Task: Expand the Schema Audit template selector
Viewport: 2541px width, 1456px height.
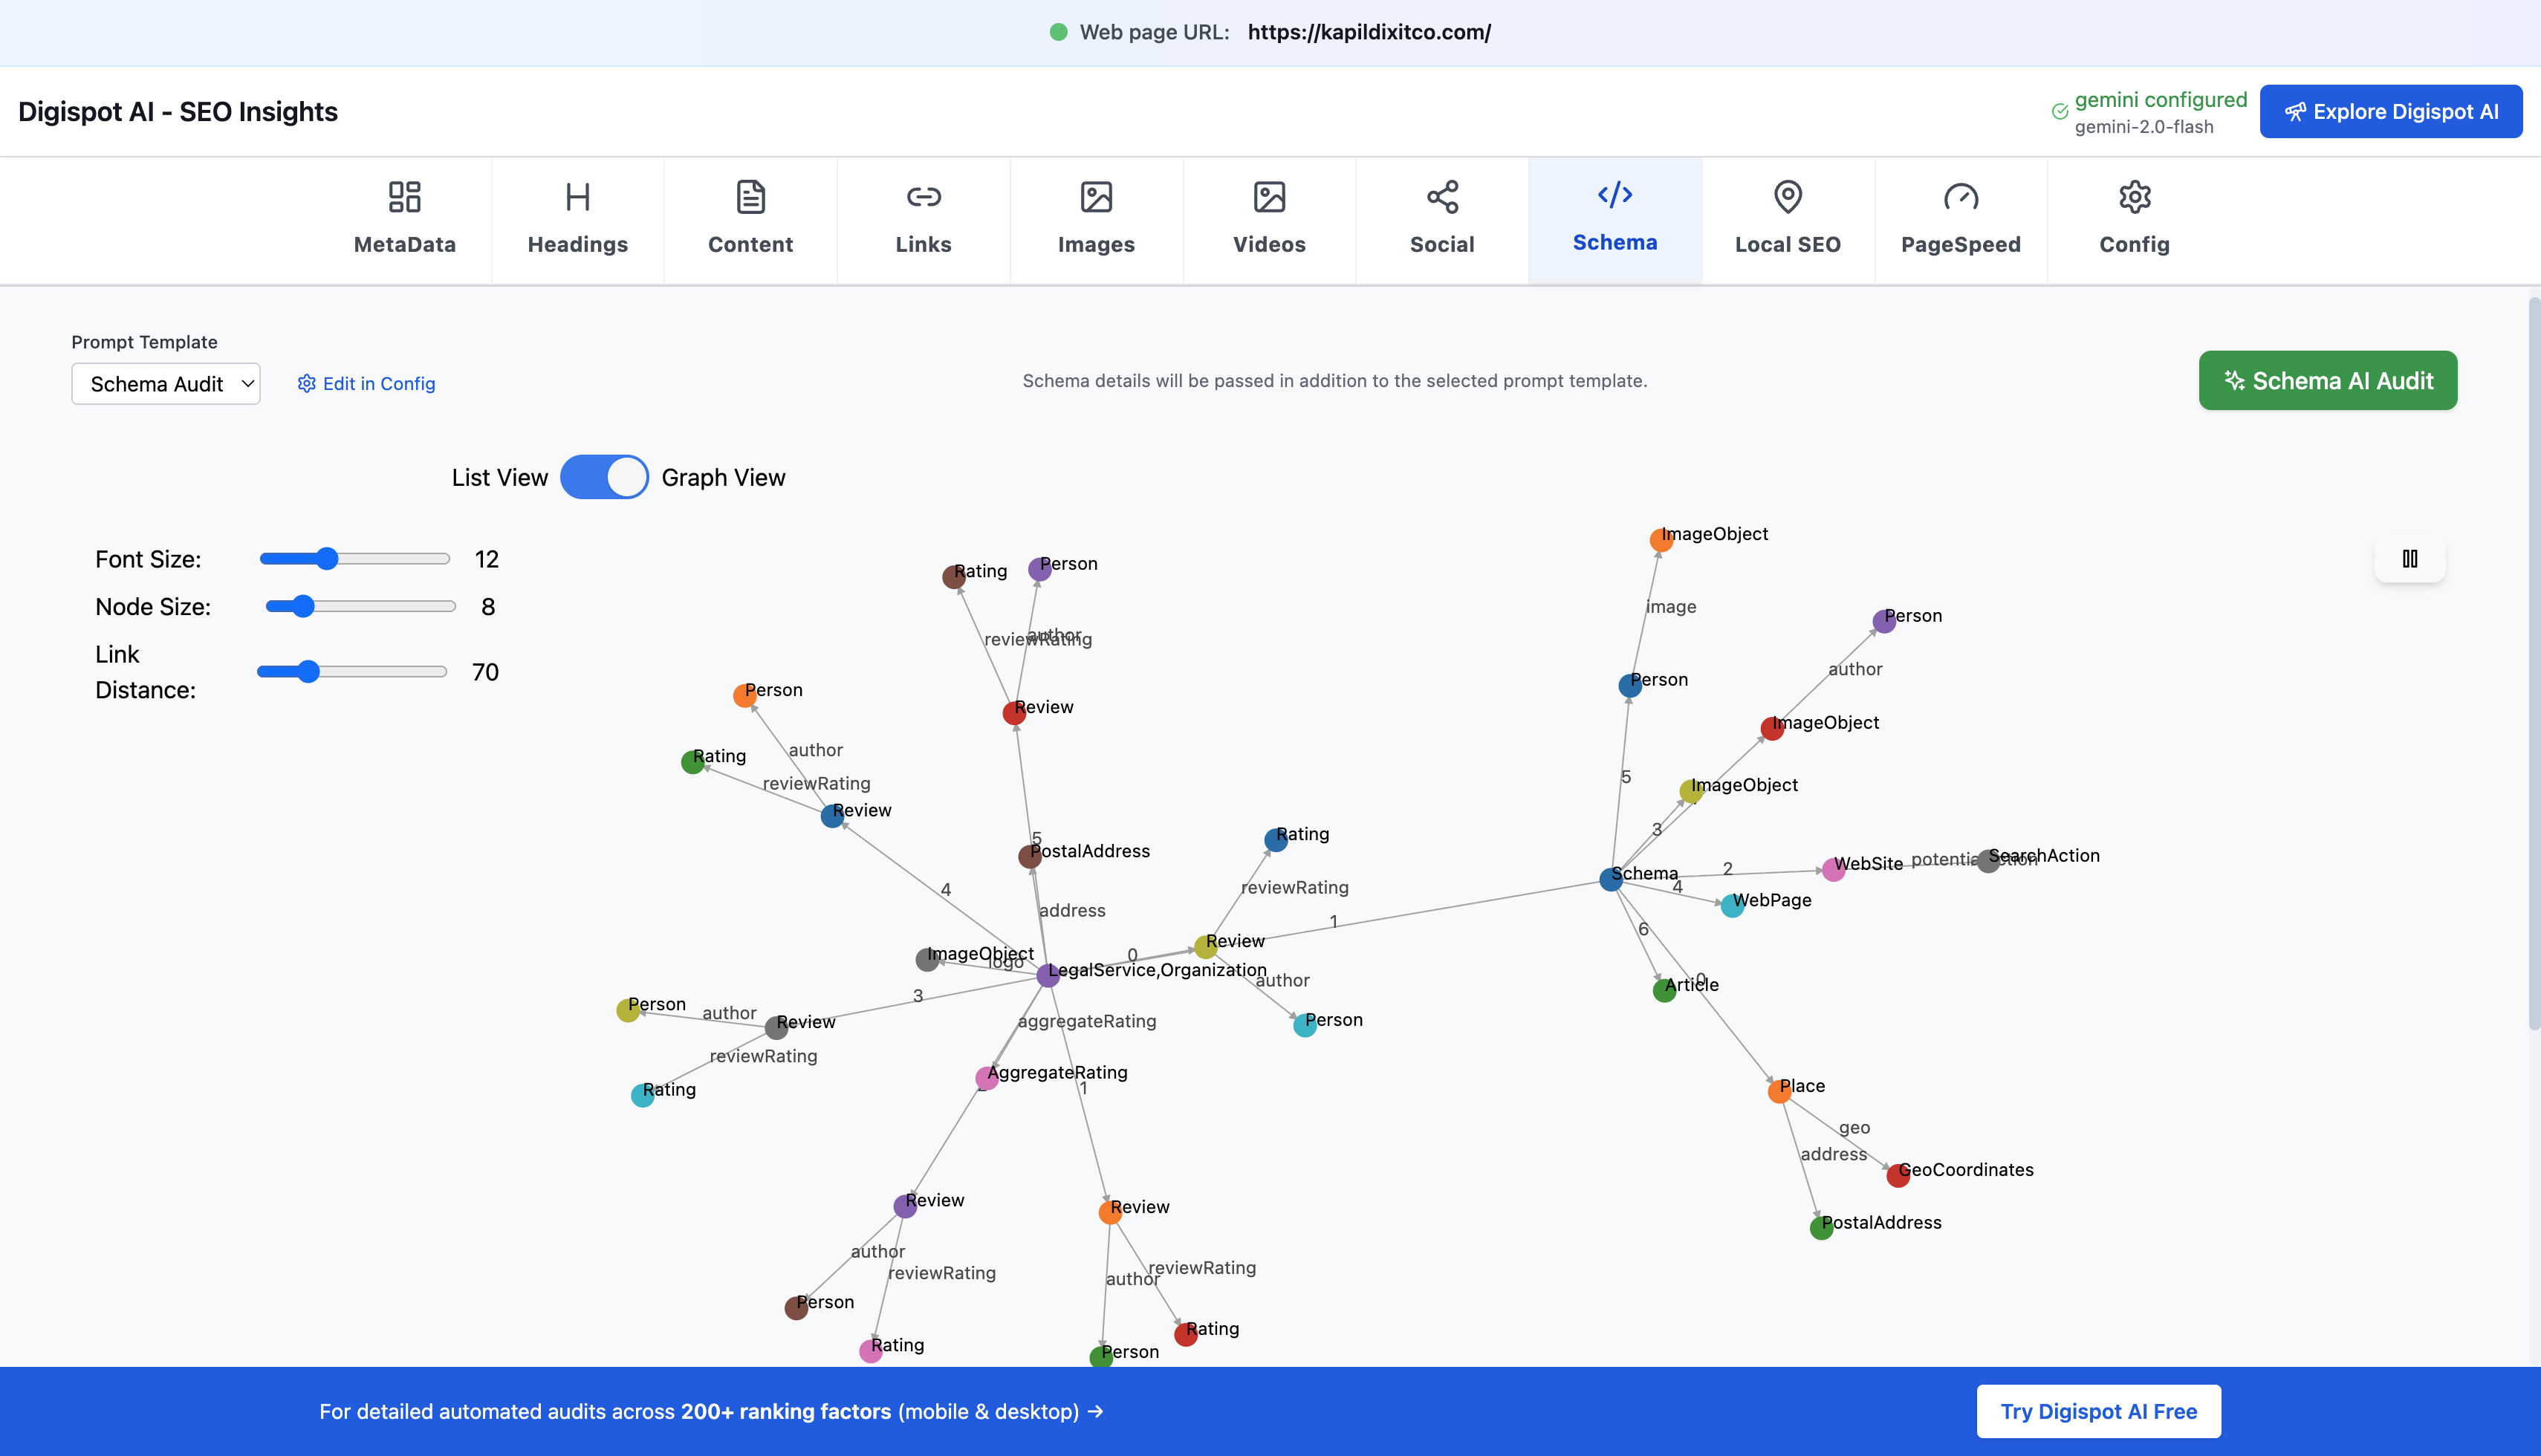Action: pos(165,383)
